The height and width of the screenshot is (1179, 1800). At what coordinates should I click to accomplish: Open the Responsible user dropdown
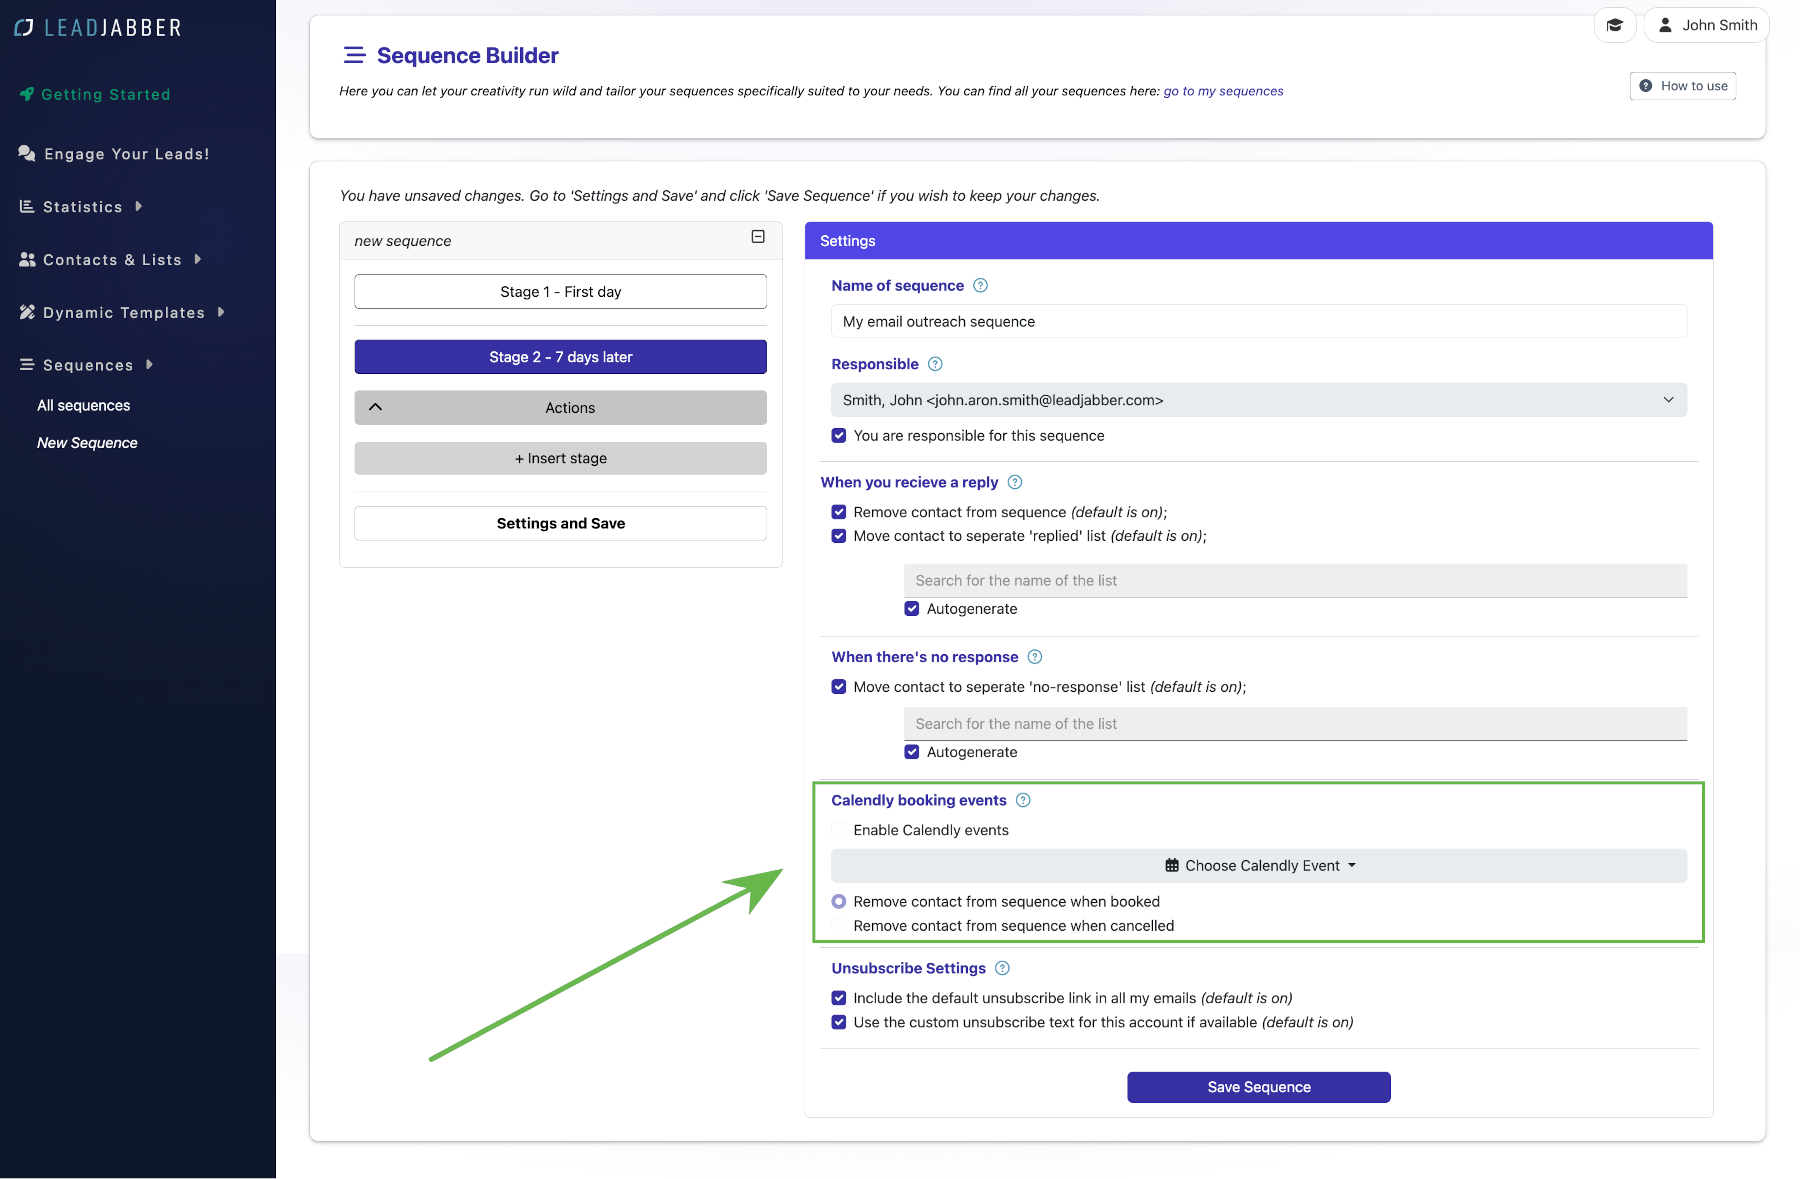(x=1259, y=400)
